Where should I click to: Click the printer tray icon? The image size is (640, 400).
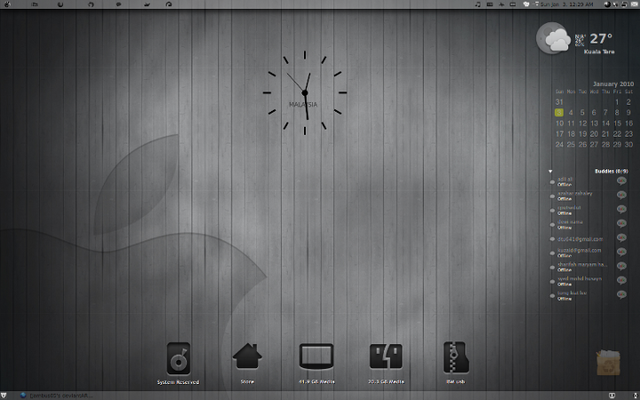[624, 4]
